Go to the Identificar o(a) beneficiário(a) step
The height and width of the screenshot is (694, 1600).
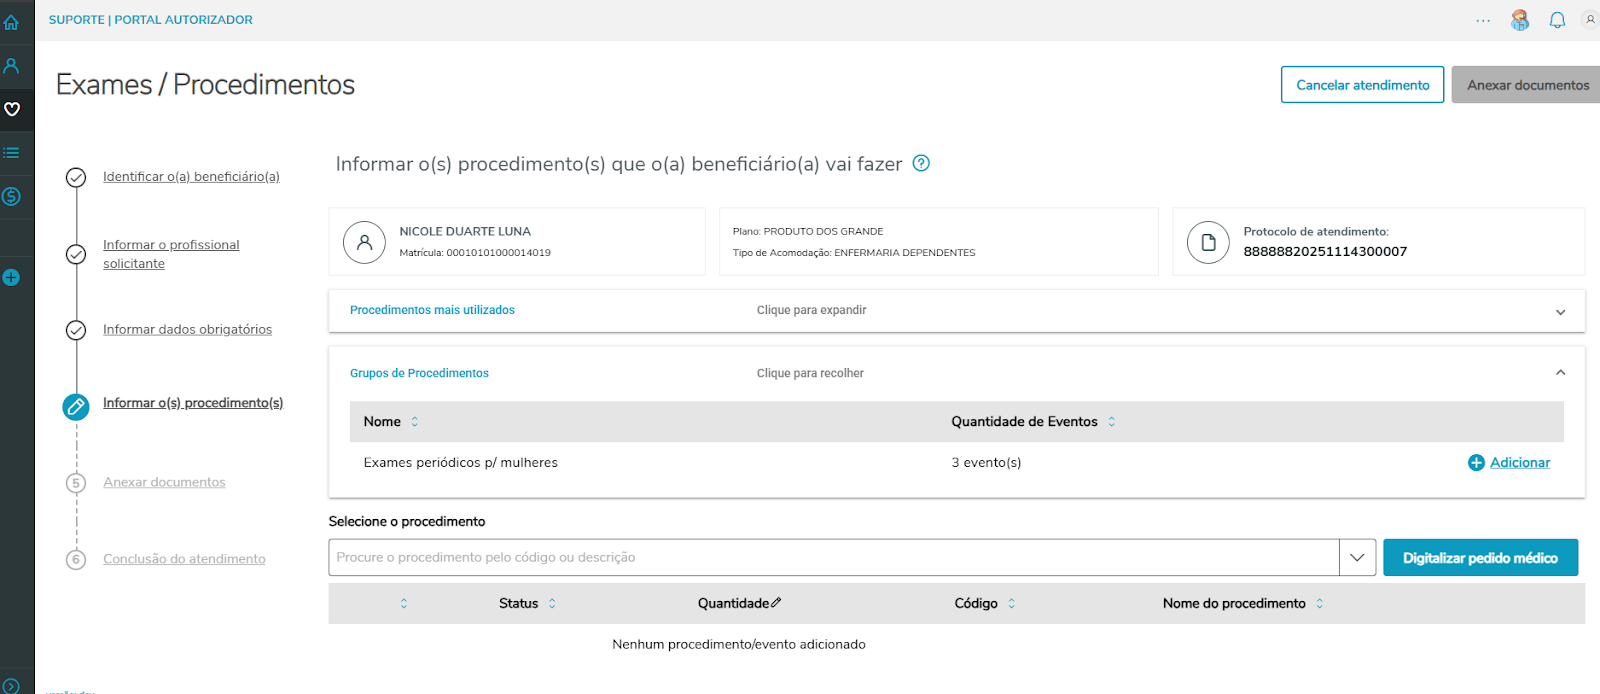pos(191,177)
